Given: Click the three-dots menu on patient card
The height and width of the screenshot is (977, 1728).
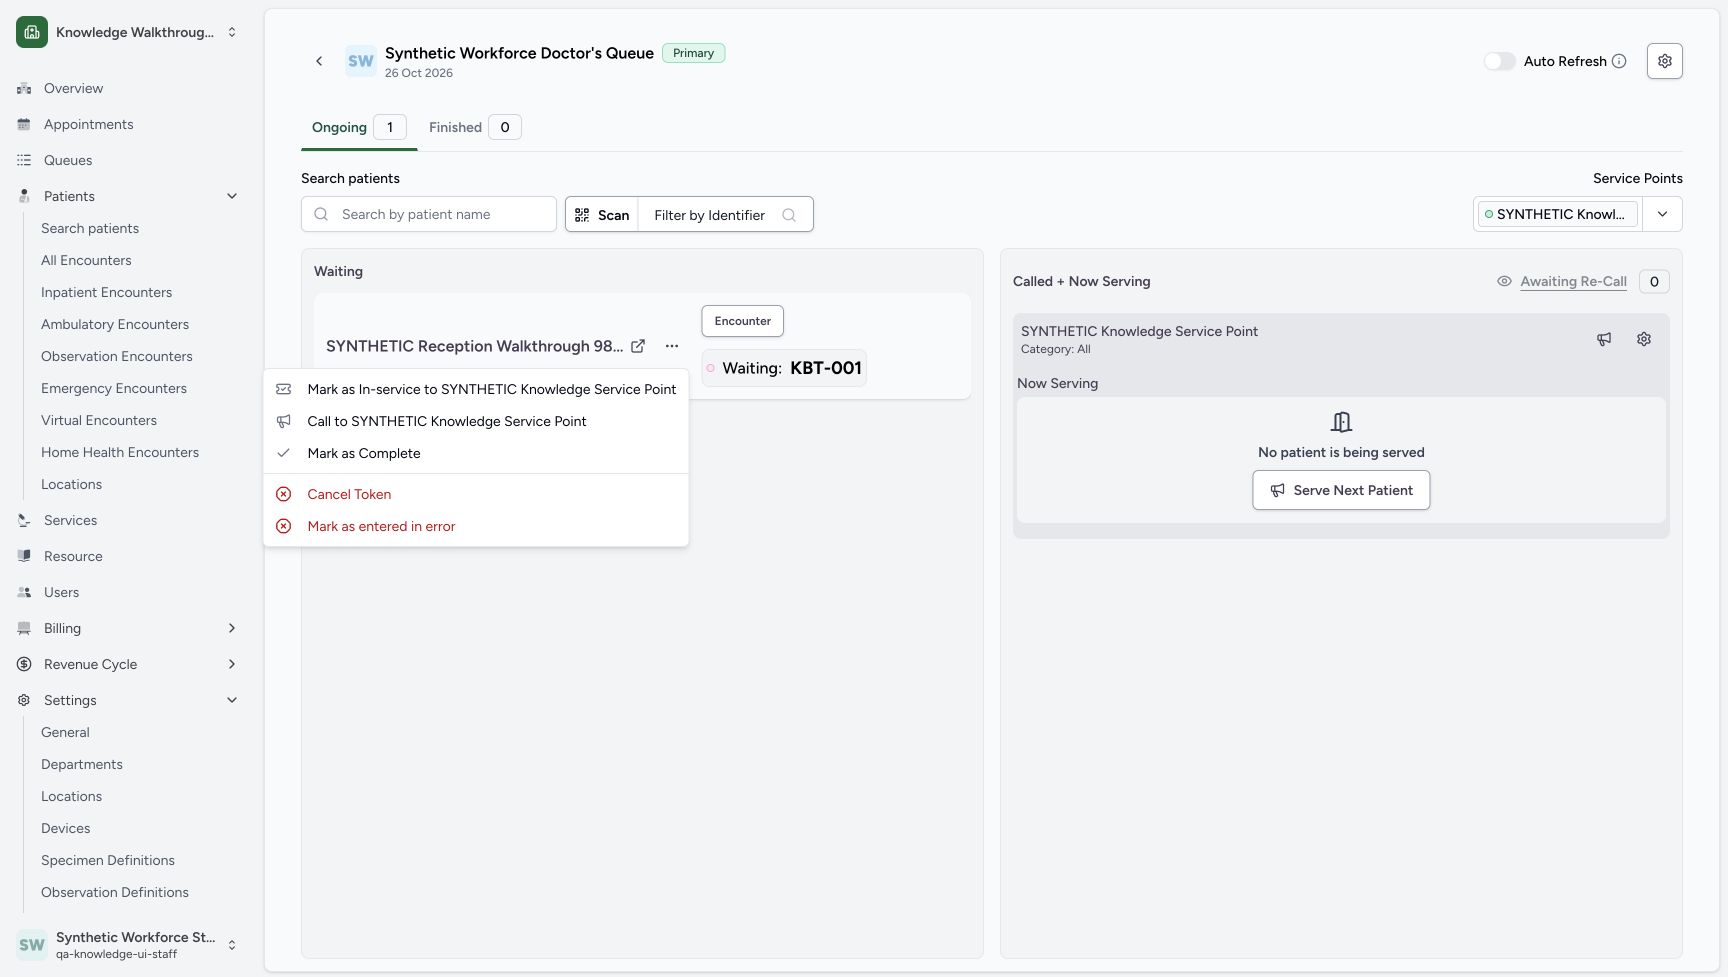Looking at the screenshot, I should (672, 346).
